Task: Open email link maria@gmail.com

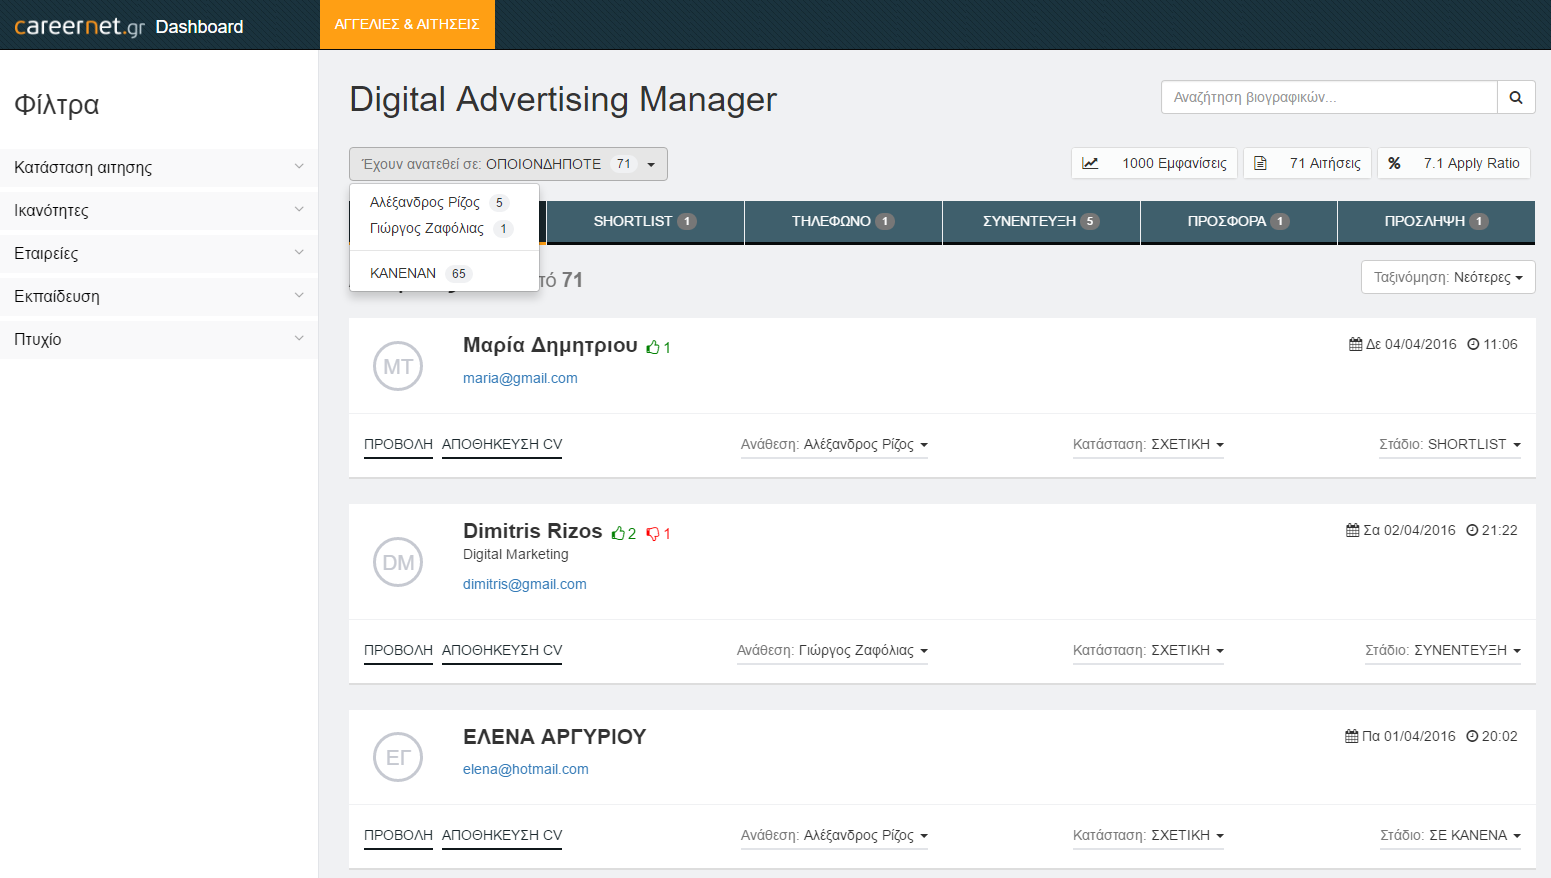Action: (520, 378)
